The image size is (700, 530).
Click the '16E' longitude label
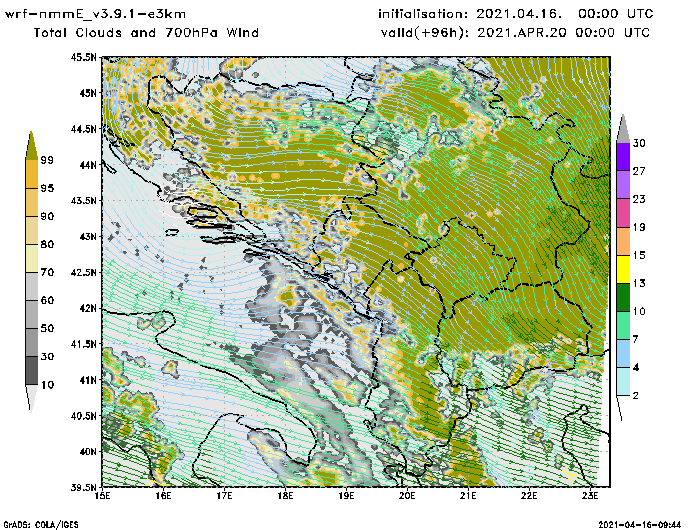click(163, 496)
